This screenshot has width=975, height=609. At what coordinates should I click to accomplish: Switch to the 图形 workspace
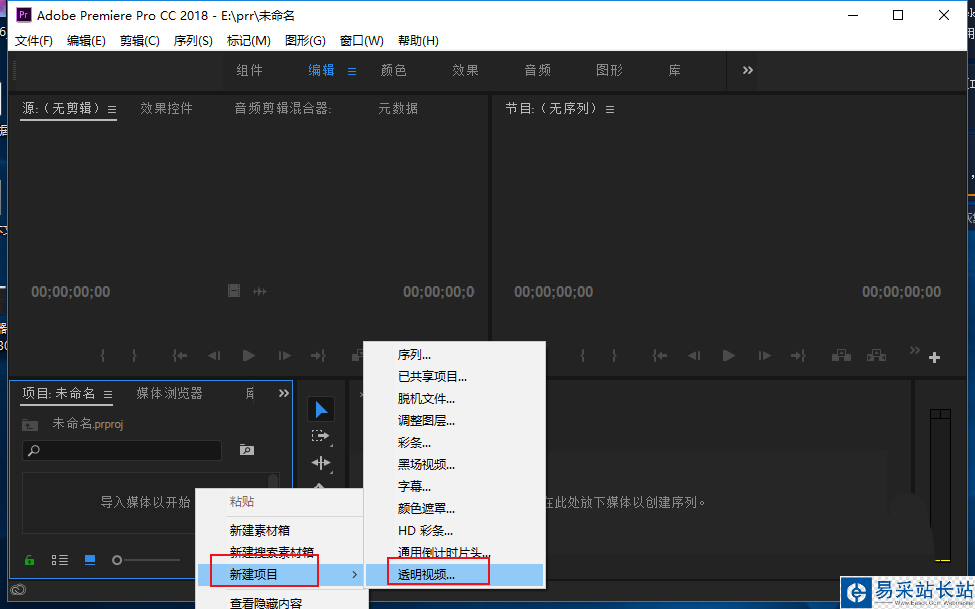tap(609, 70)
